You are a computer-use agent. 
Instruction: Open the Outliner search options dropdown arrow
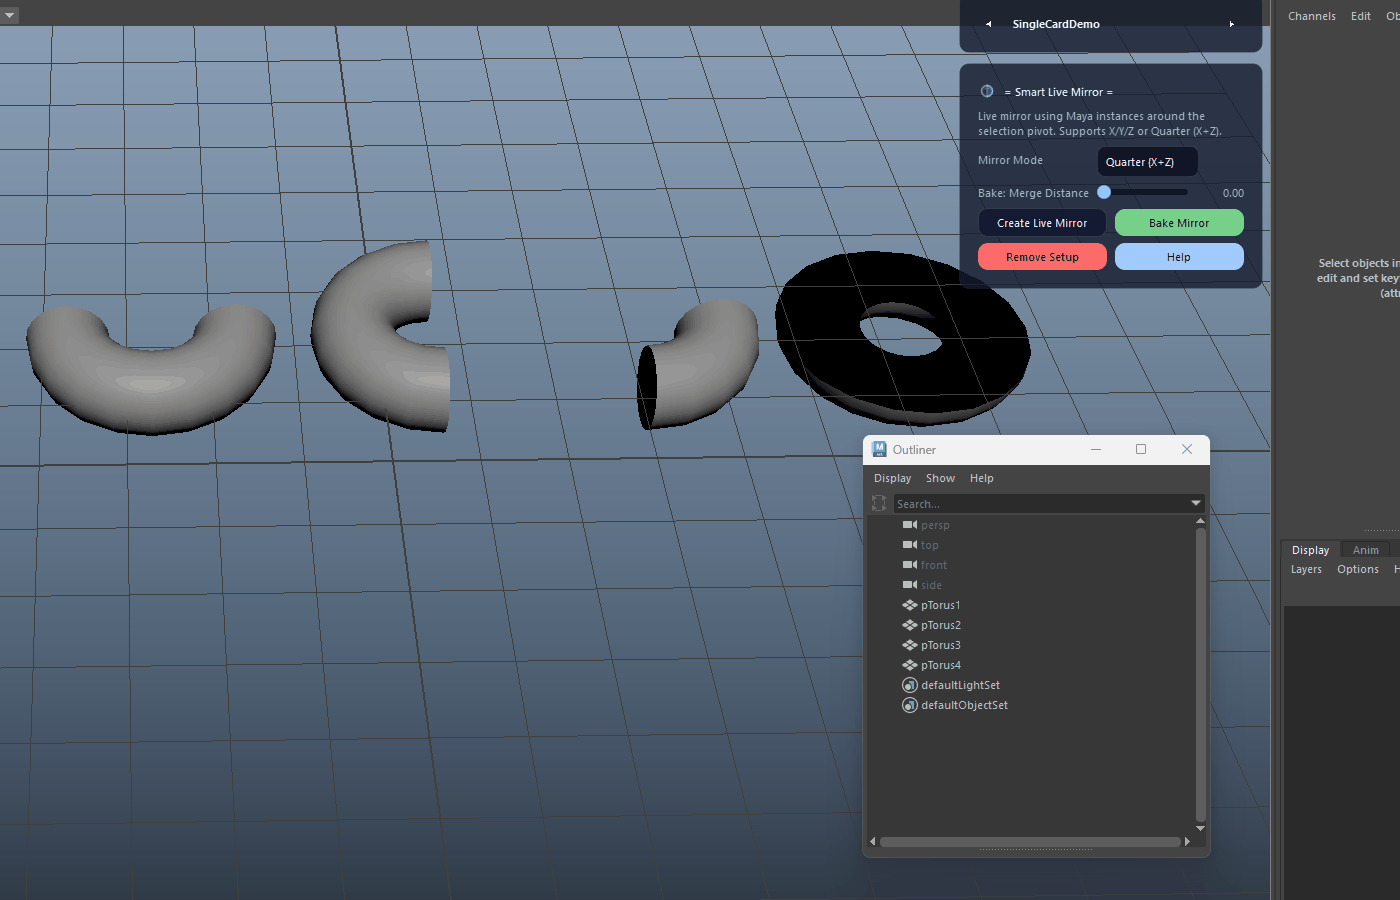(1195, 503)
